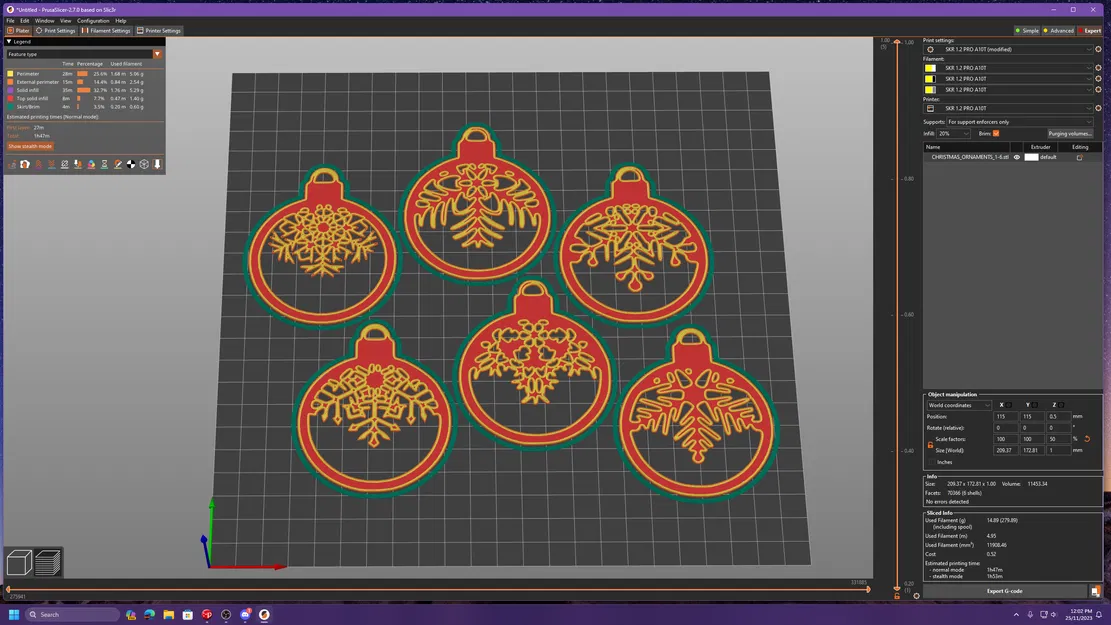Viewport: 1111px width, 625px height.
Task: Click the Position X input field
Action: [1005, 417]
